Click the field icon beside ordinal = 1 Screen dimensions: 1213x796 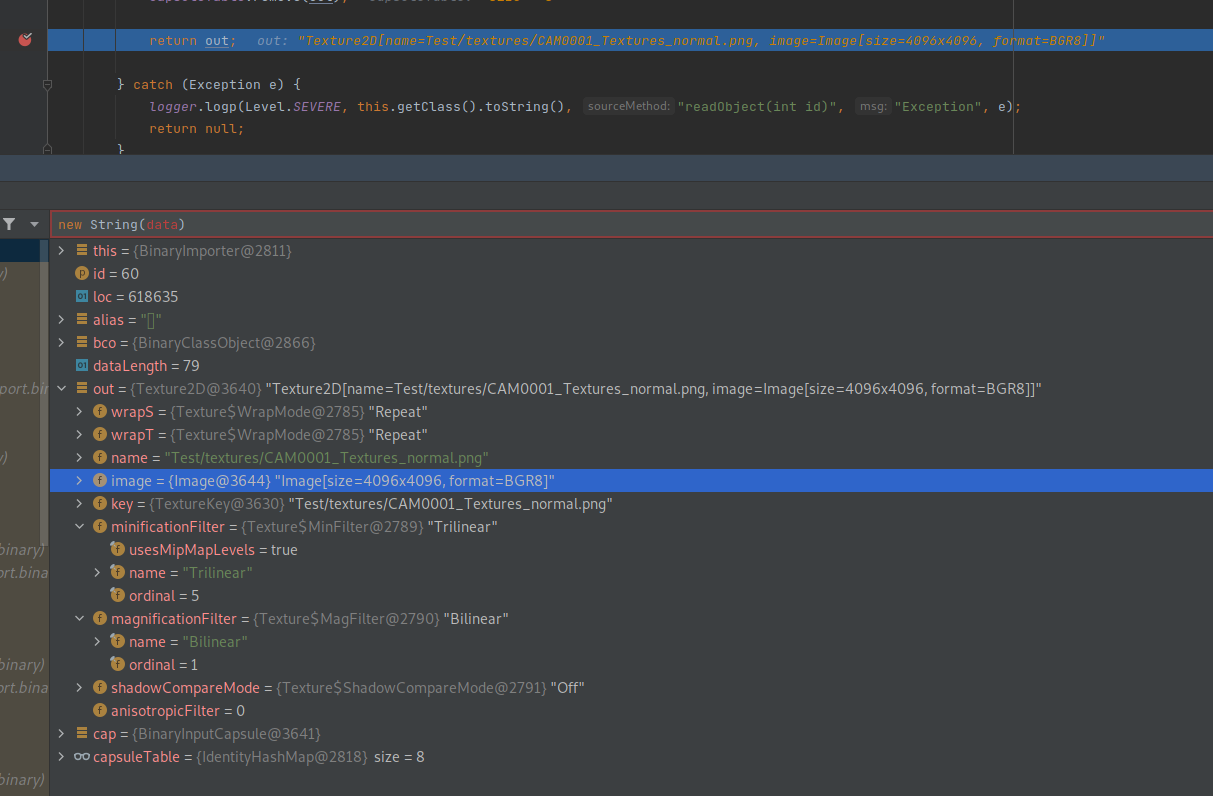[x=118, y=665]
